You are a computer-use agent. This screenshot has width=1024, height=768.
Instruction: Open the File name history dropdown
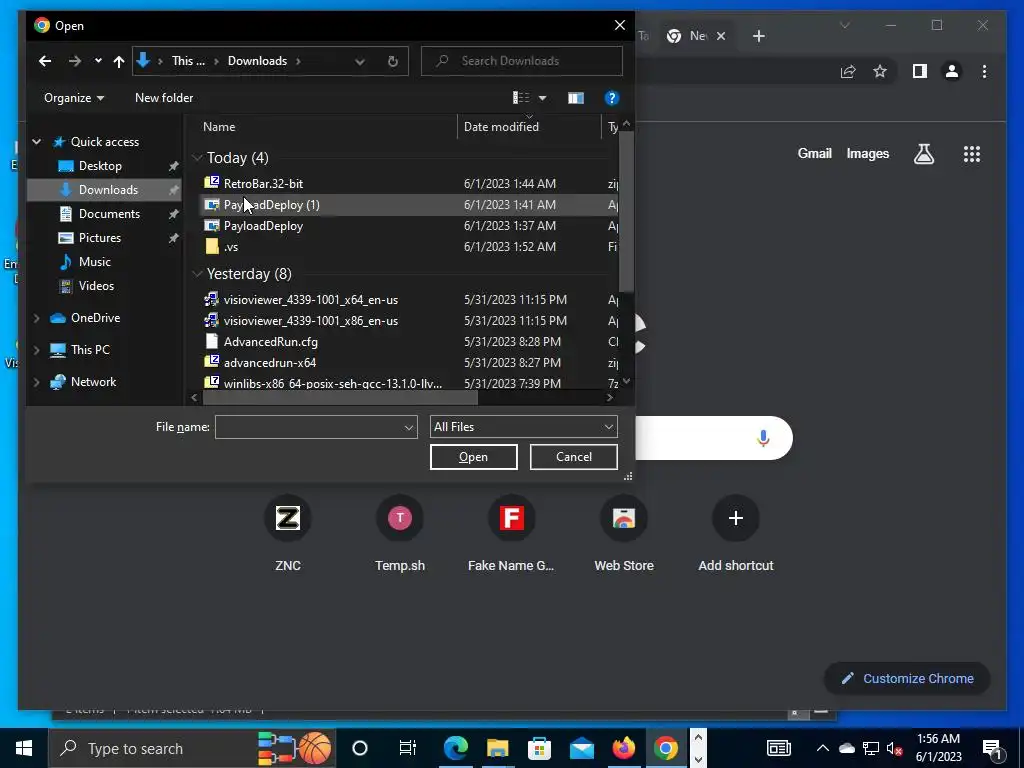pos(409,427)
